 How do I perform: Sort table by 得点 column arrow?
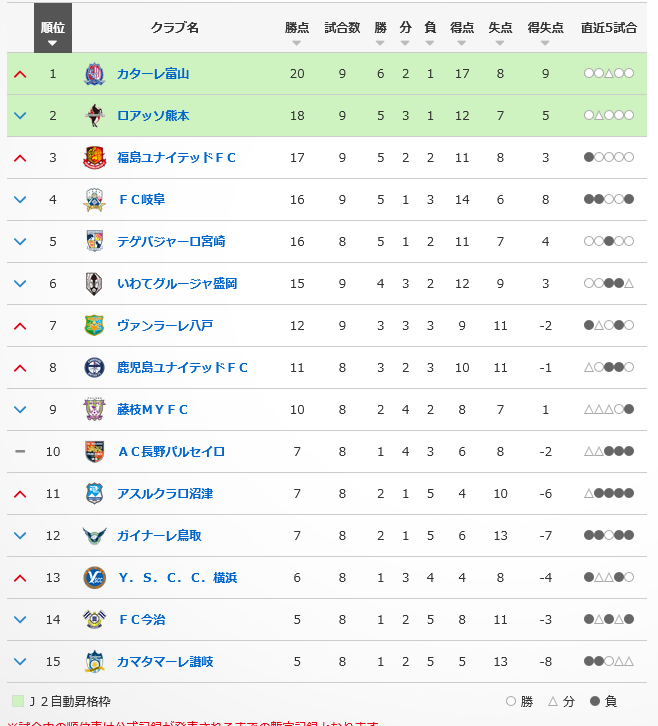point(461,43)
